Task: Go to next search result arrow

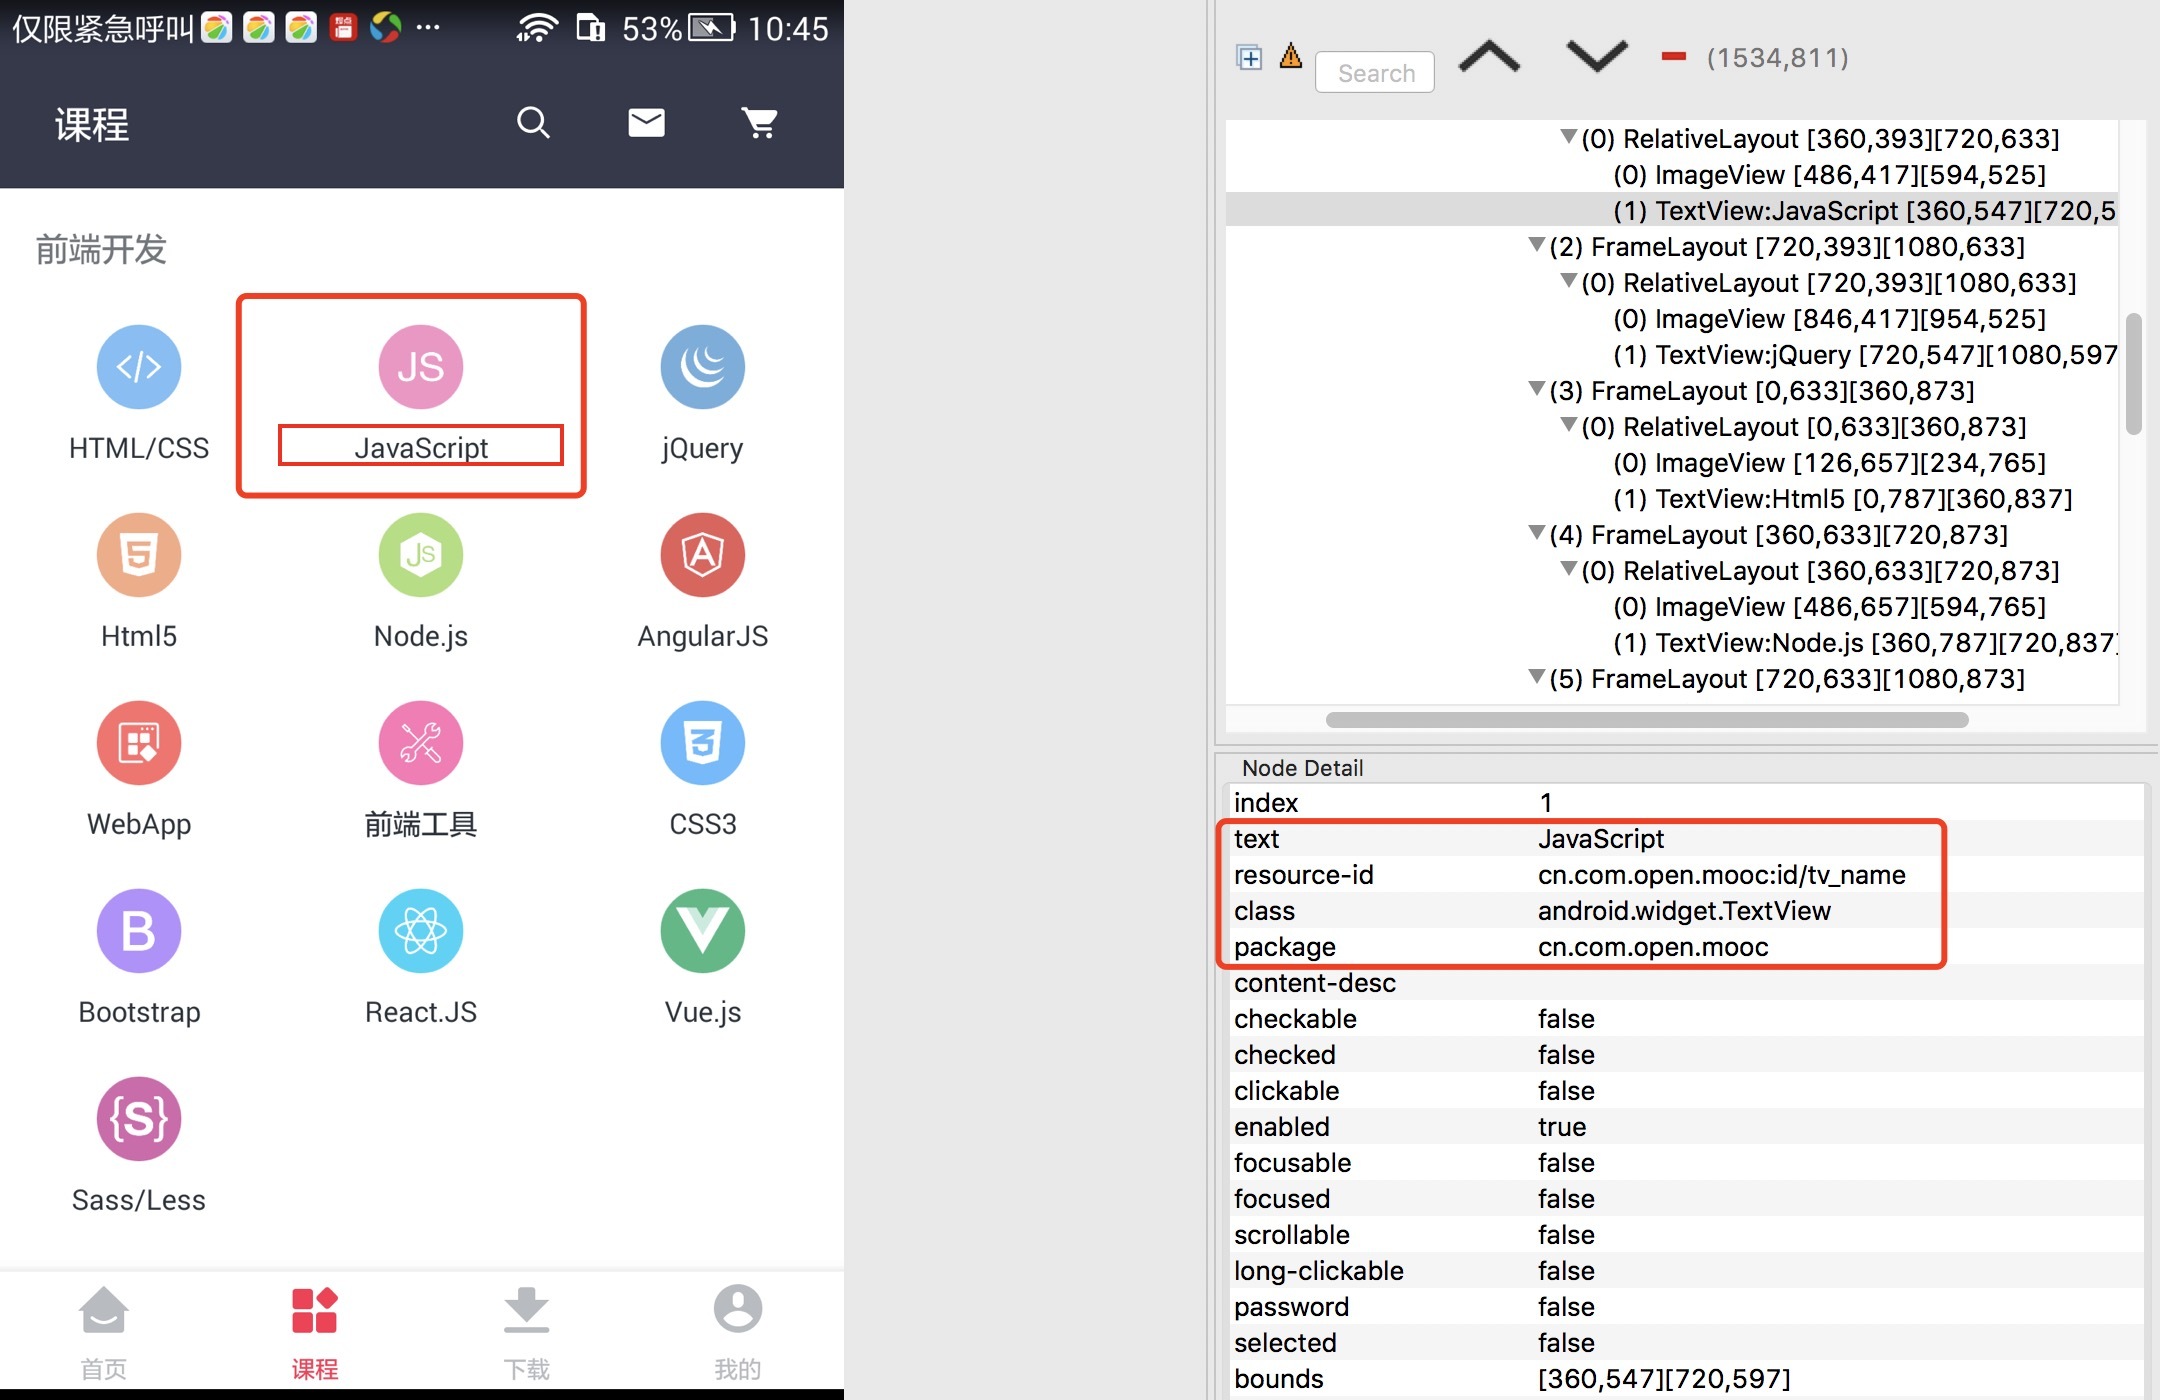Action: point(1597,57)
